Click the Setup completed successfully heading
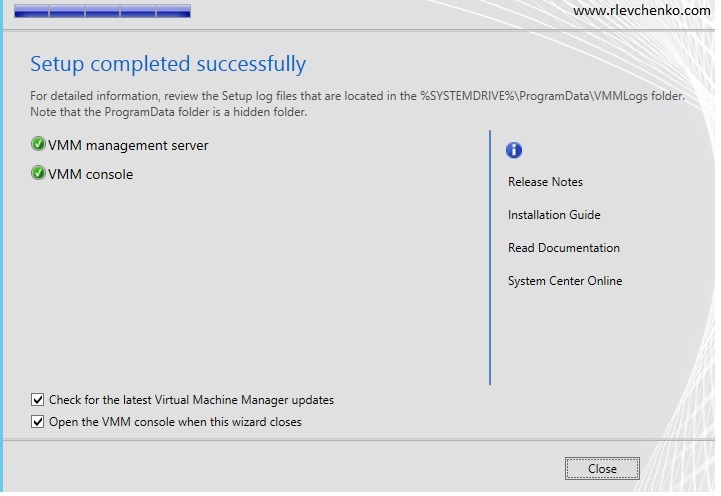This screenshot has width=721, height=496. (x=168, y=65)
